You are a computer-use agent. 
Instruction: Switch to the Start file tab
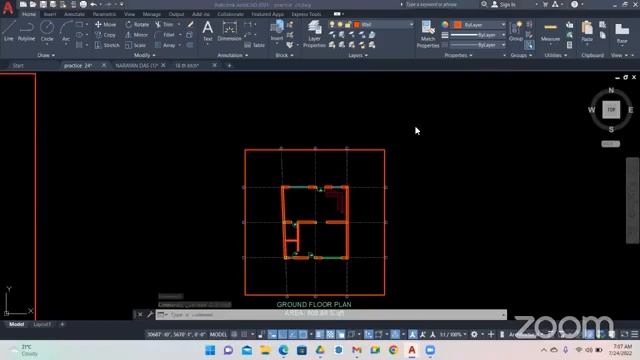18,66
